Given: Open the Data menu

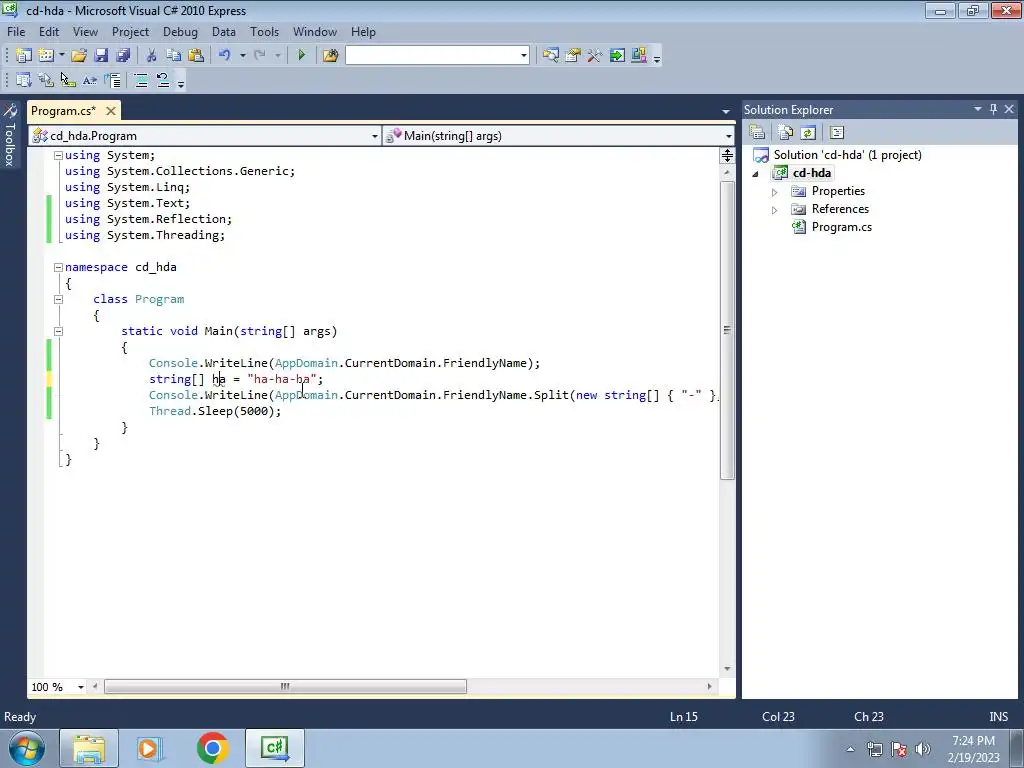Looking at the screenshot, I should (x=223, y=32).
